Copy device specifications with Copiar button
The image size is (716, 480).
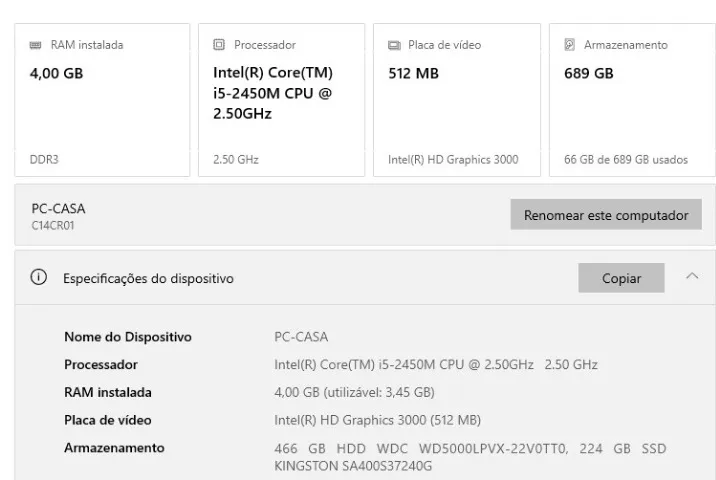pyautogui.click(x=621, y=278)
